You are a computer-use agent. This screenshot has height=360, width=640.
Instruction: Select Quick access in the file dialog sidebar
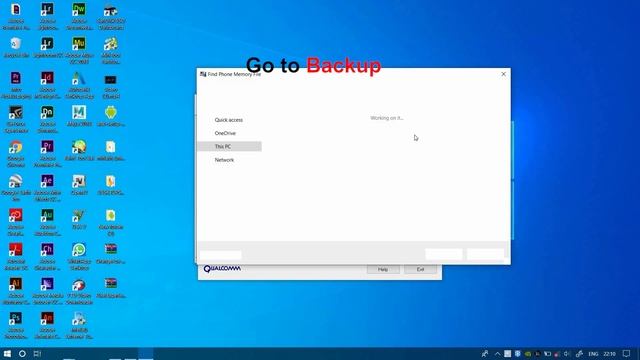pos(229,120)
